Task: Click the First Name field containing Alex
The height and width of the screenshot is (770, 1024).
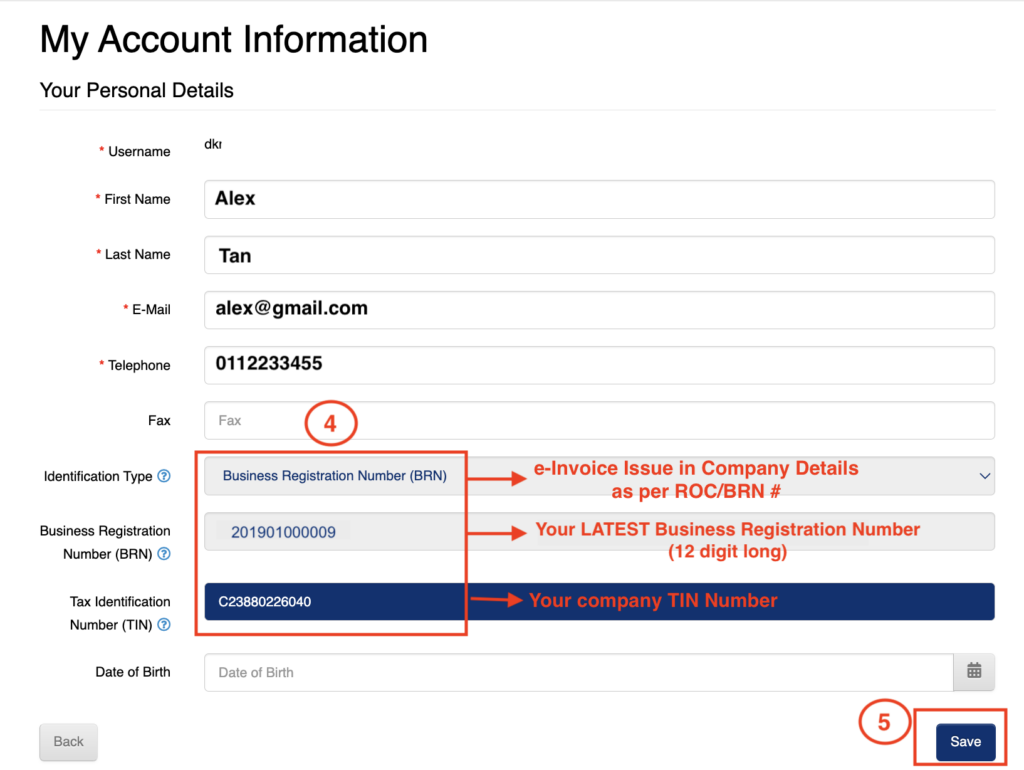Action: (598, 199)
